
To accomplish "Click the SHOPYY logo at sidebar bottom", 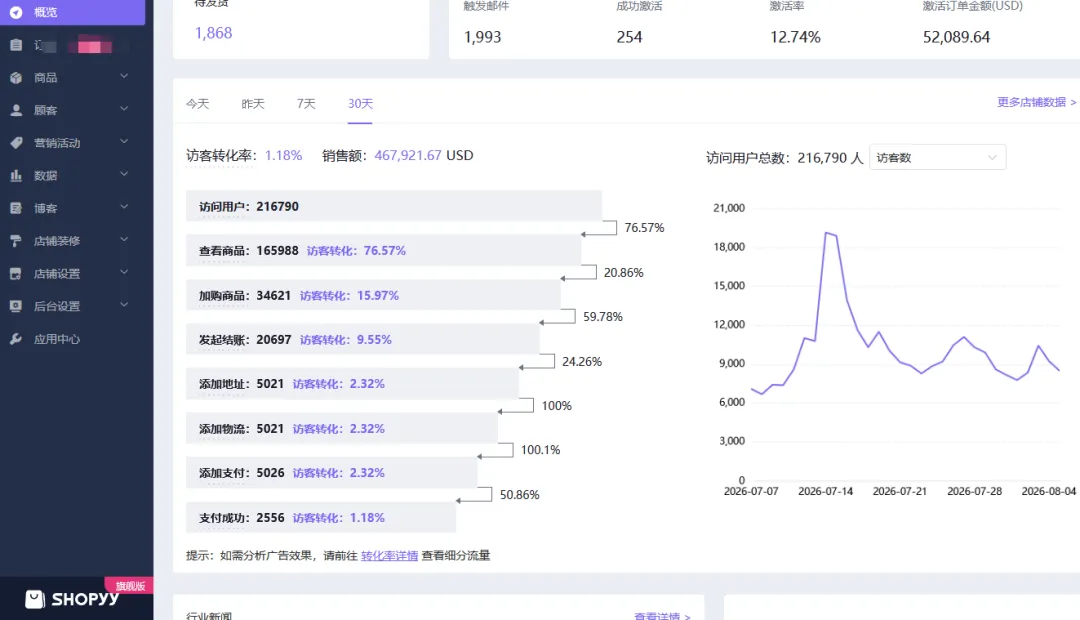I will coord(72,599).
